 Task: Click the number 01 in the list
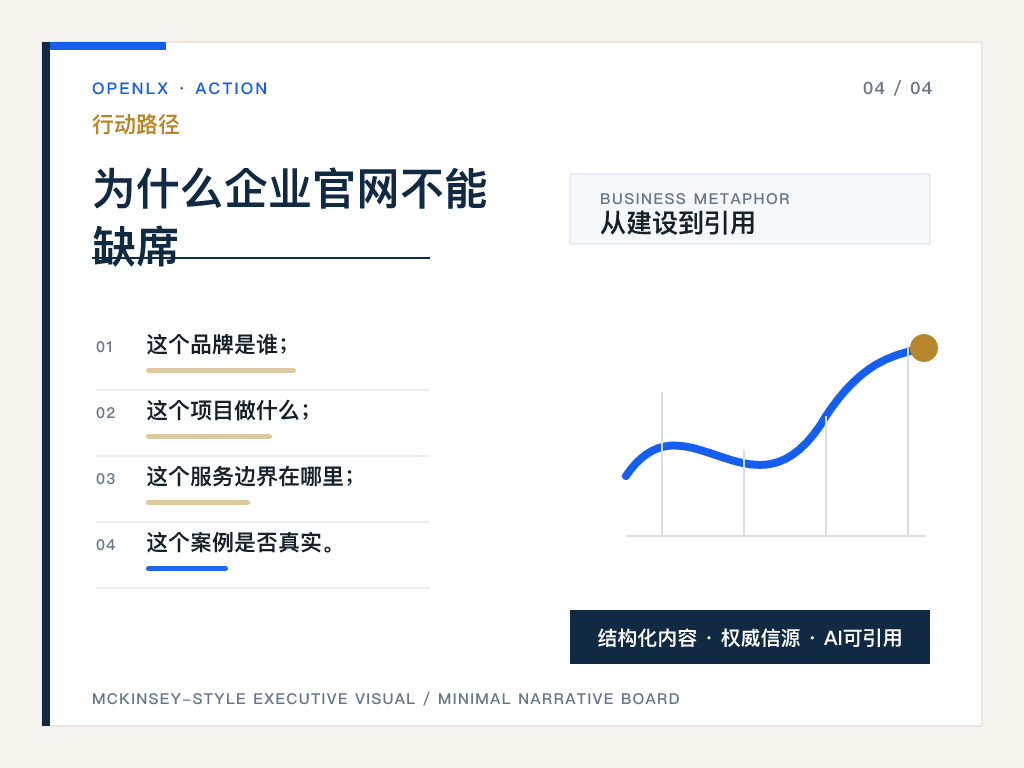(x=104, y=347)
